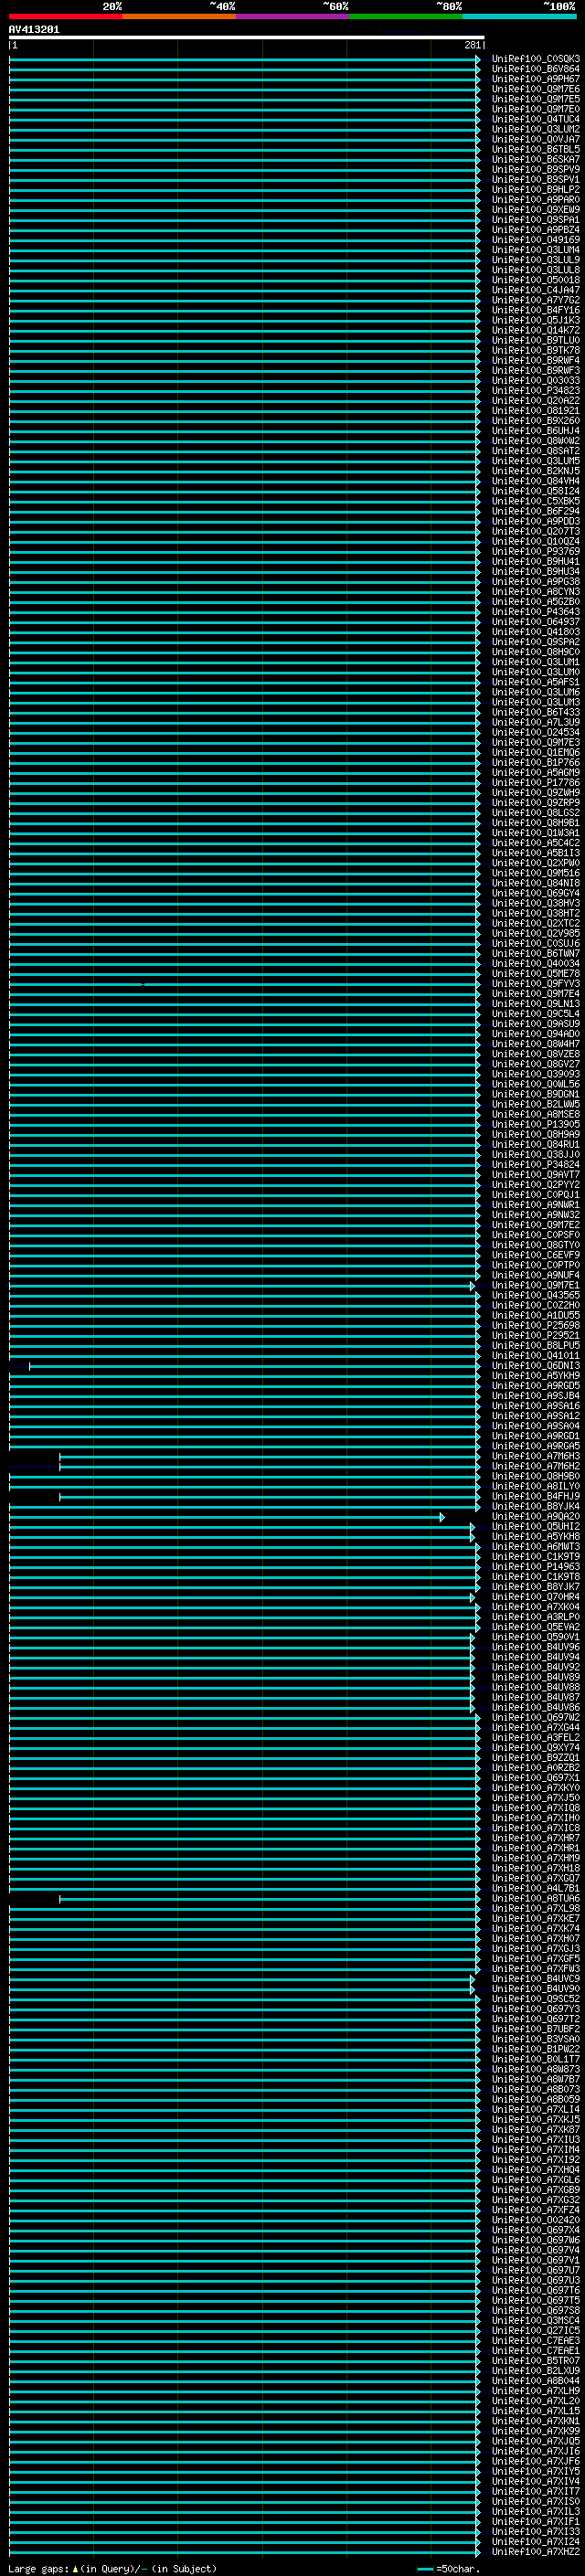This screenshot has width=585, height=2576.
Task: Click the shortened alignment bar for UniRef100_Q6DNI3
Action: pyautogui.click(x=254, y=1366)
